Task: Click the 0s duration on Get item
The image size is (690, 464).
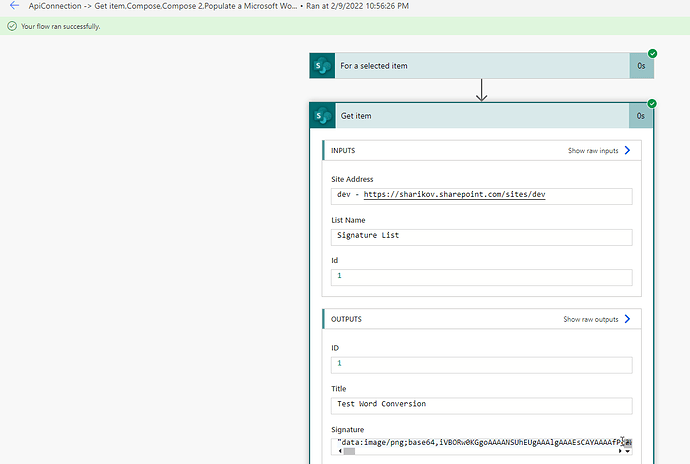Action: [641, 116]
